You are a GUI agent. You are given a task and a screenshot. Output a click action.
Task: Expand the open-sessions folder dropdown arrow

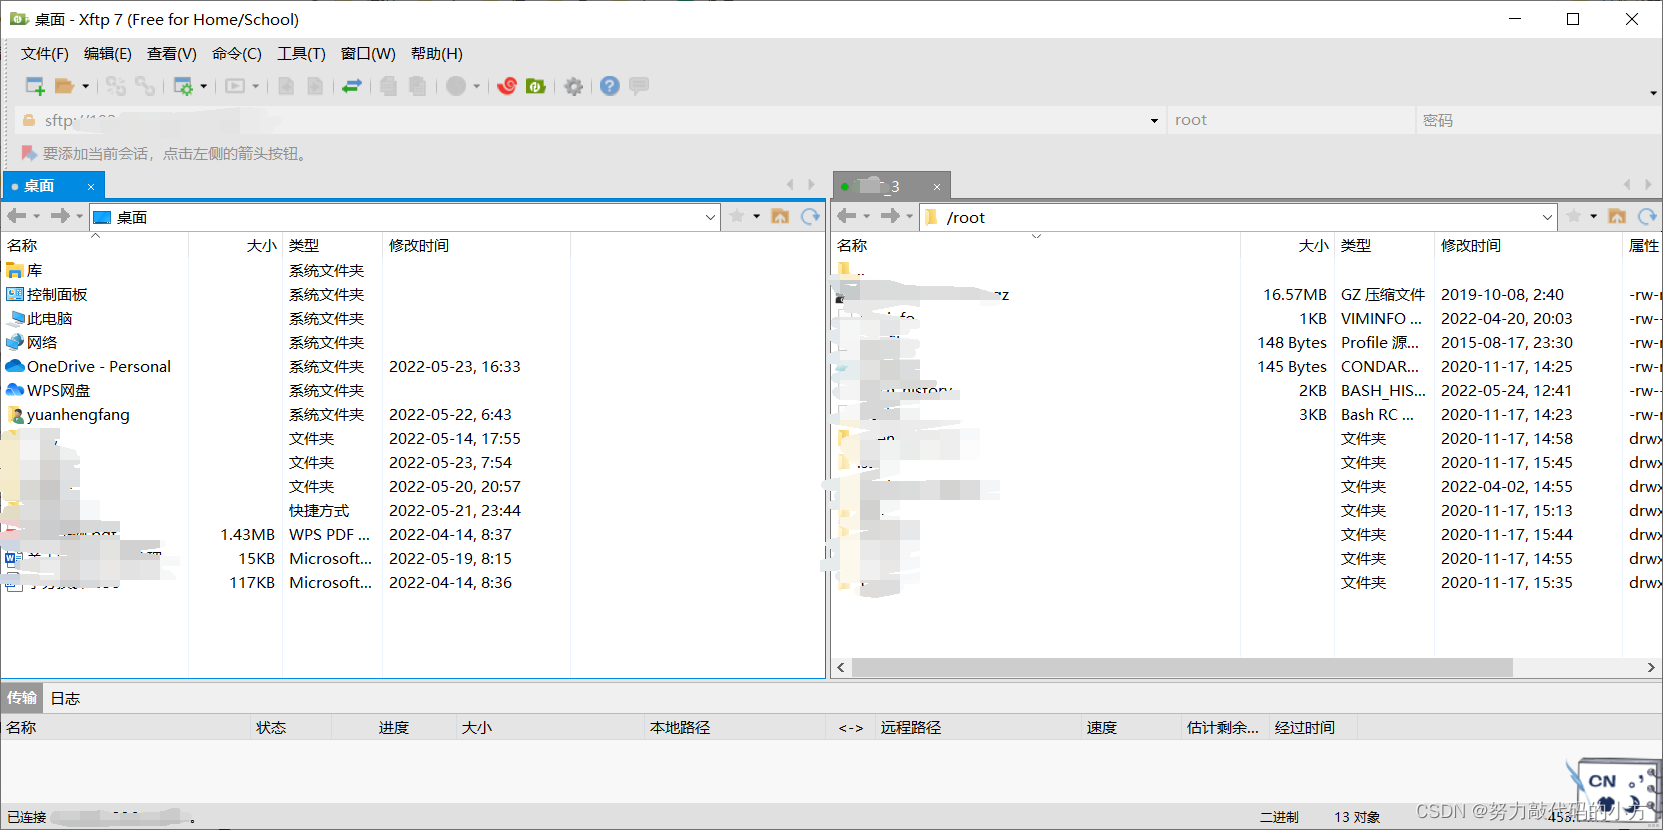tap(85, 86)
